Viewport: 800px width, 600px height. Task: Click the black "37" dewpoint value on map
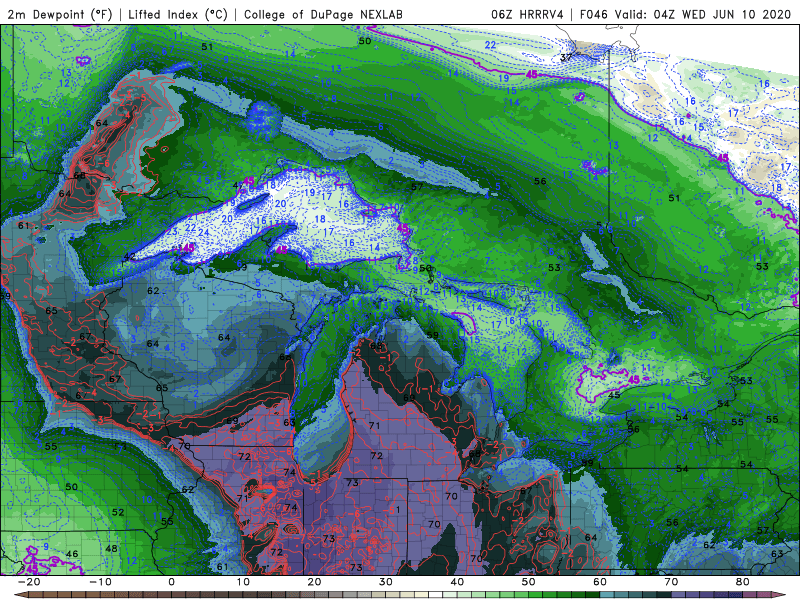[566, 57]
